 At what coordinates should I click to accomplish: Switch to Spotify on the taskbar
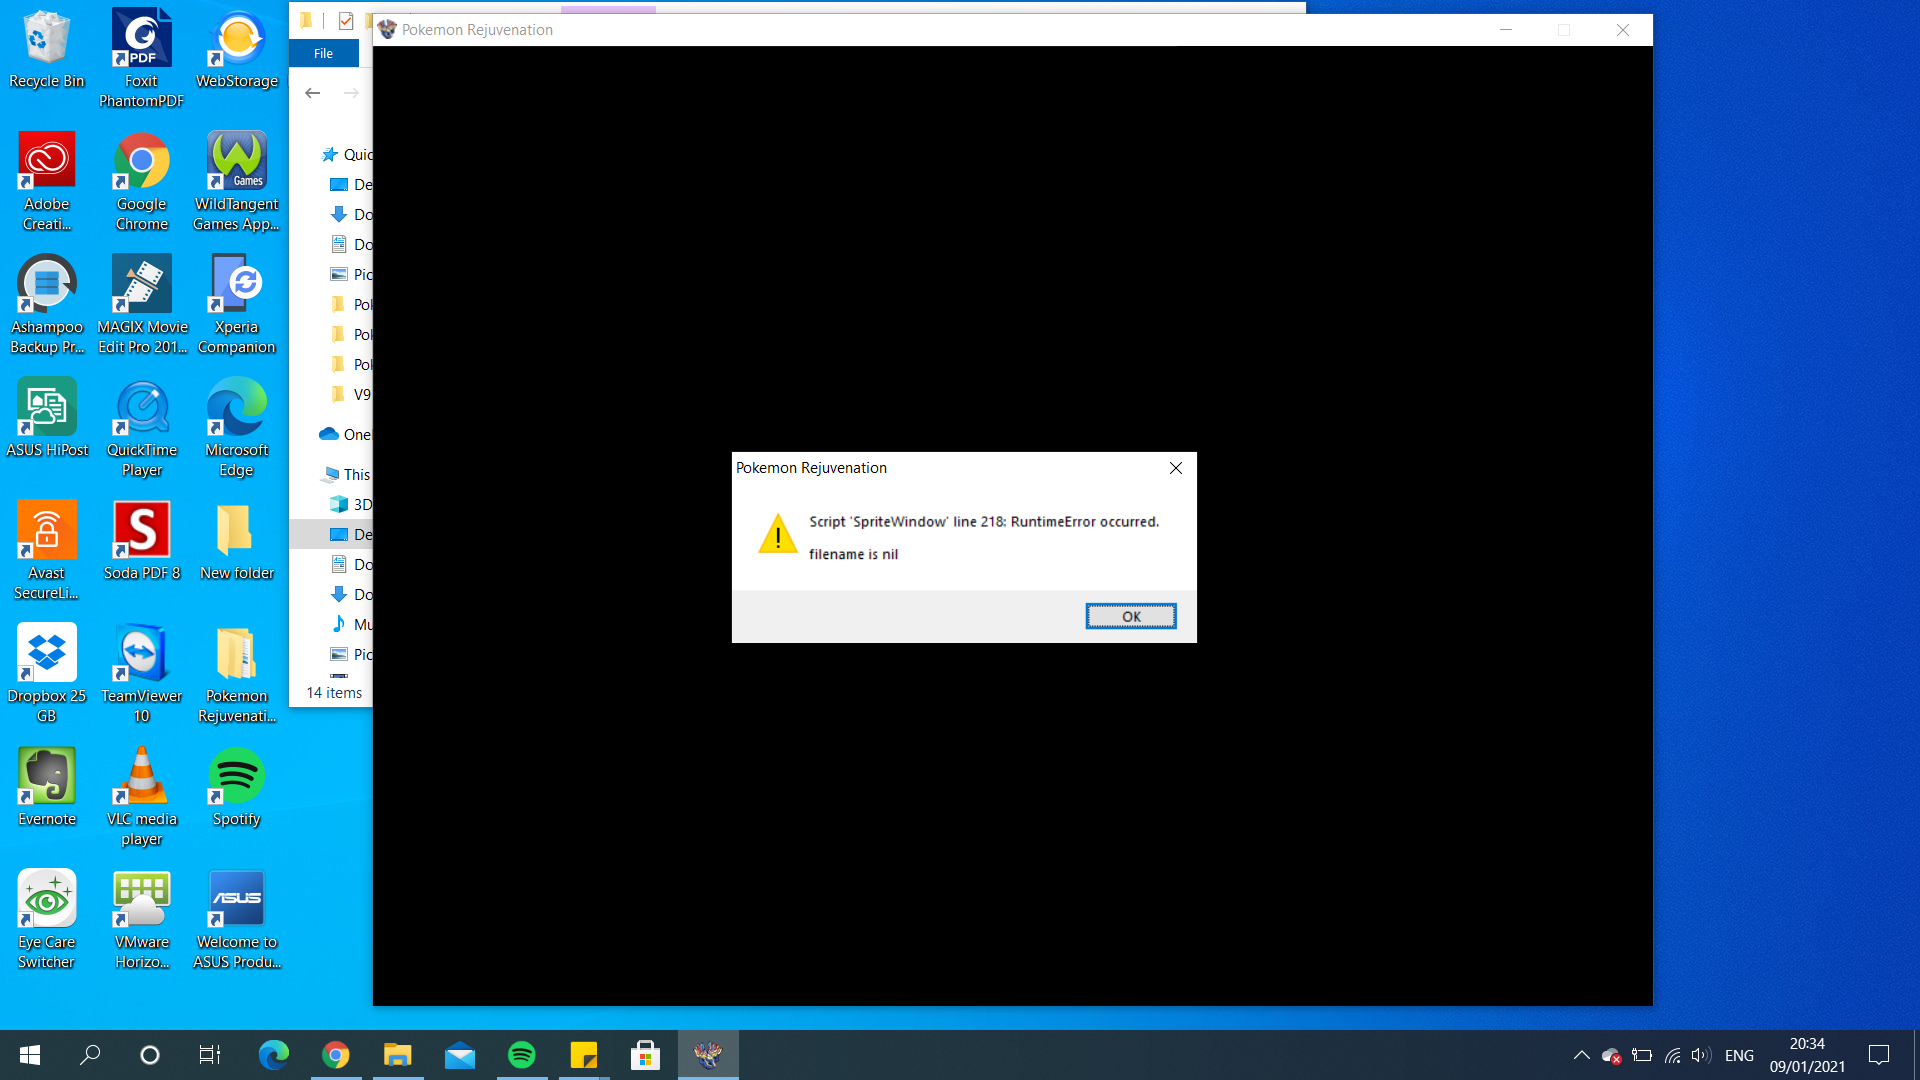click(522, 1055)
